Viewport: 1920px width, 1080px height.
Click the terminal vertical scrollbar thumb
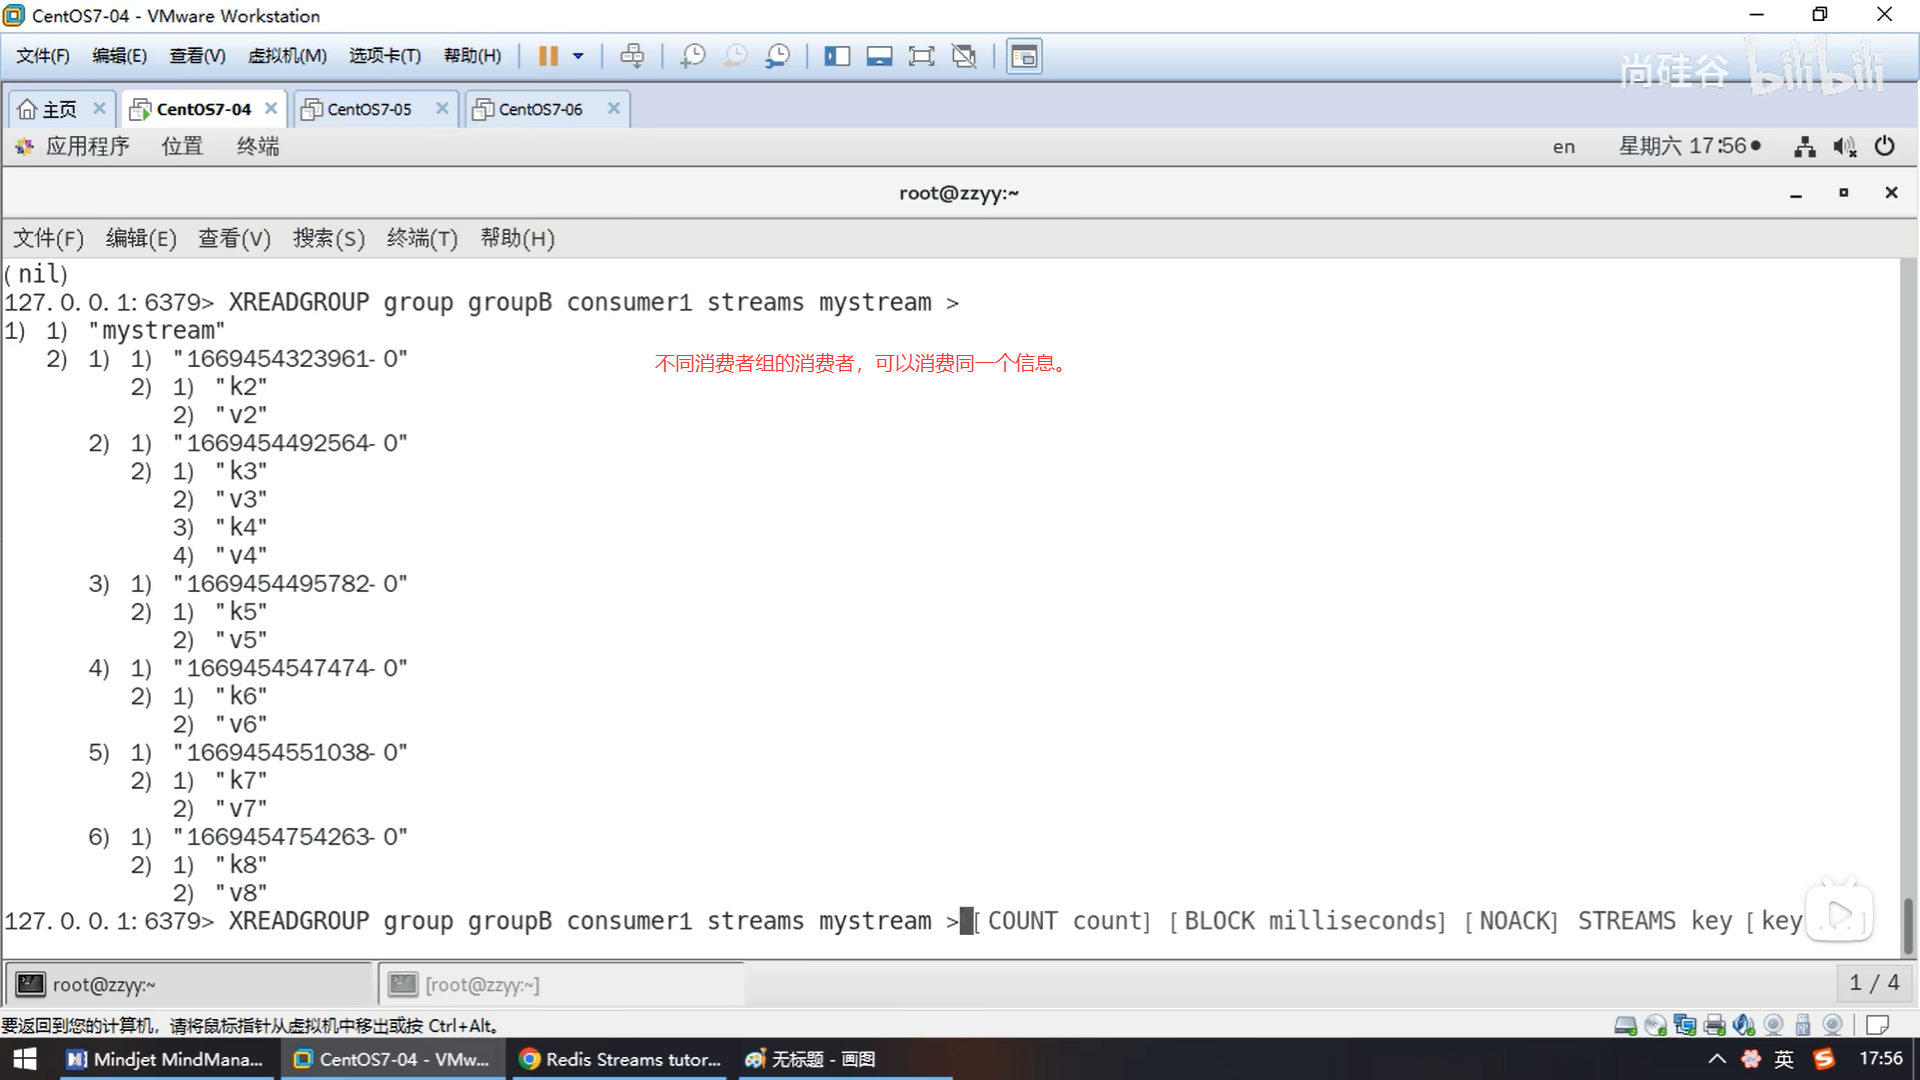[1908, 925]
